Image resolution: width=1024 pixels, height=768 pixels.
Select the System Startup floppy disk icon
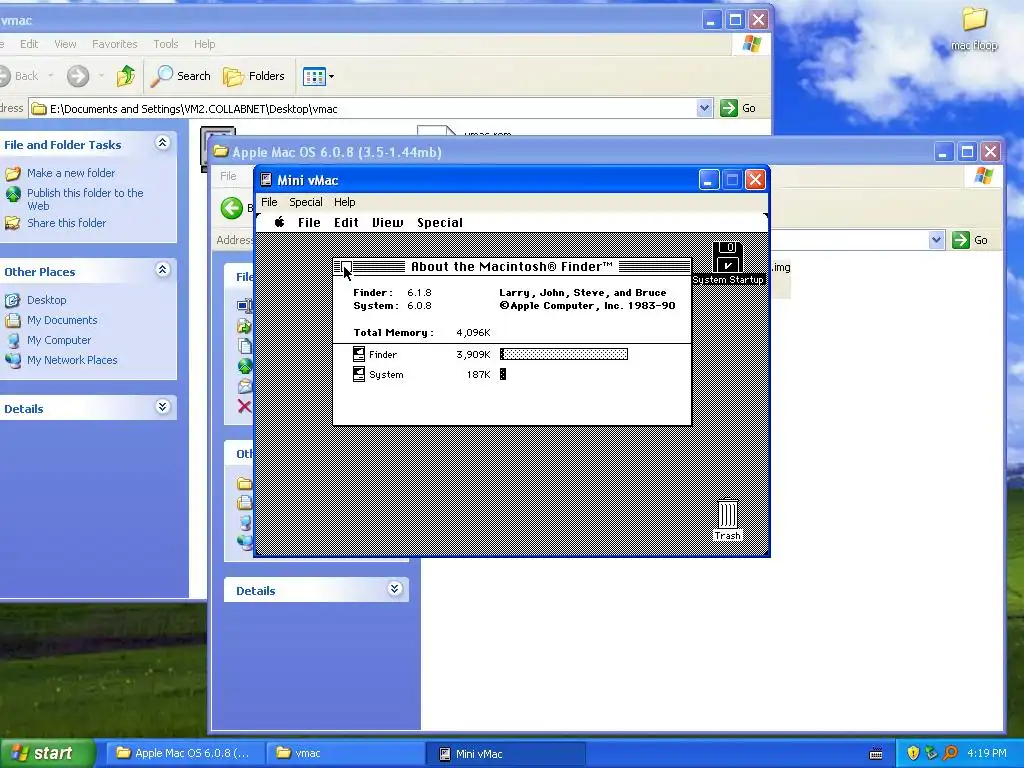click(728, 257)
